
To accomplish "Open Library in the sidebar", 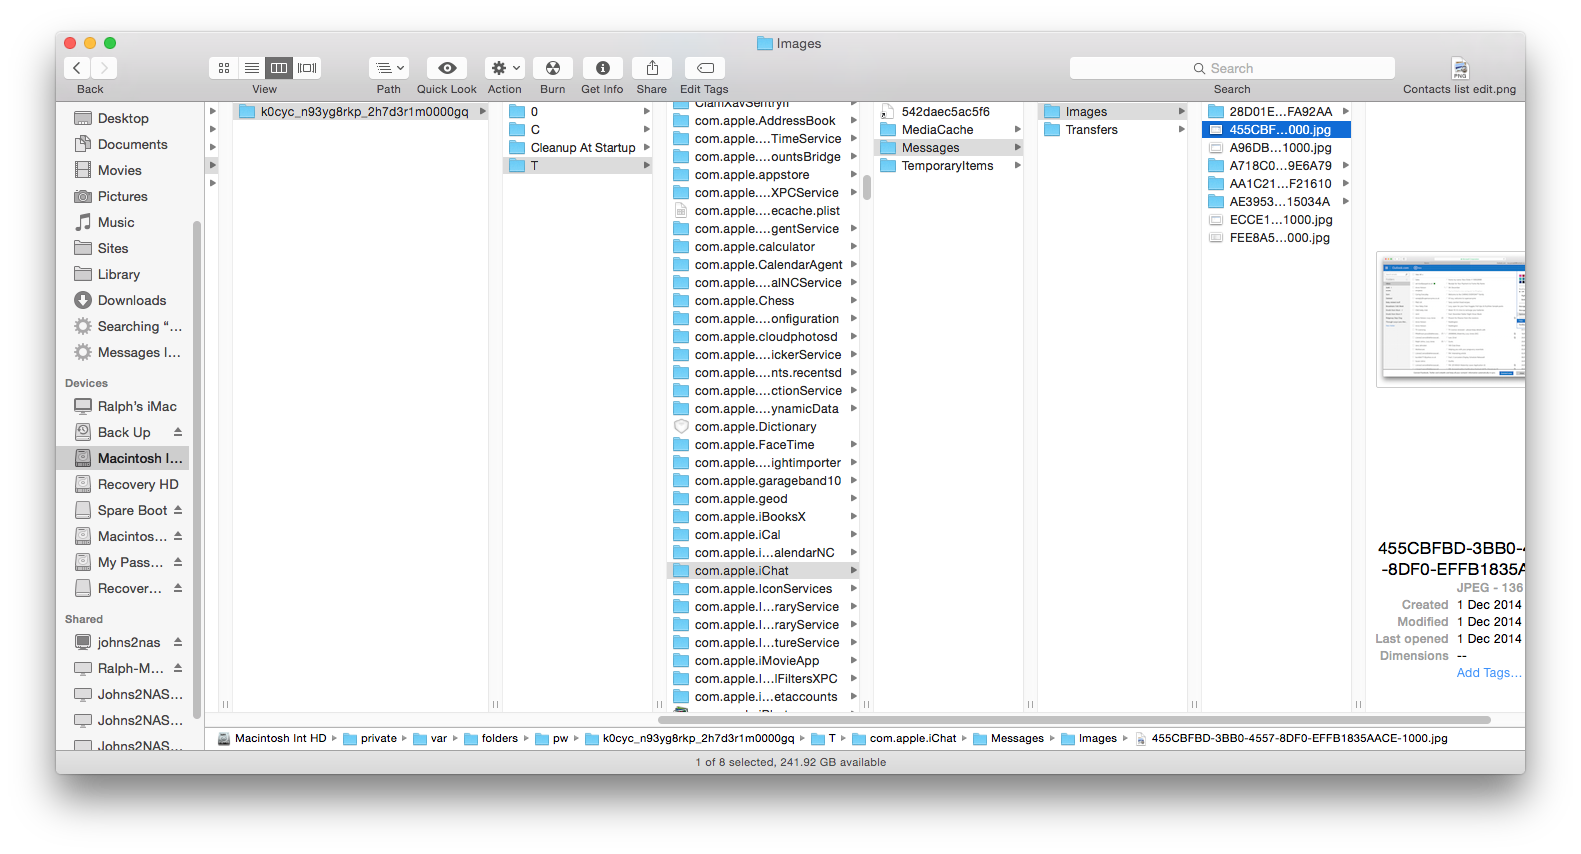I will coord(118,274).
